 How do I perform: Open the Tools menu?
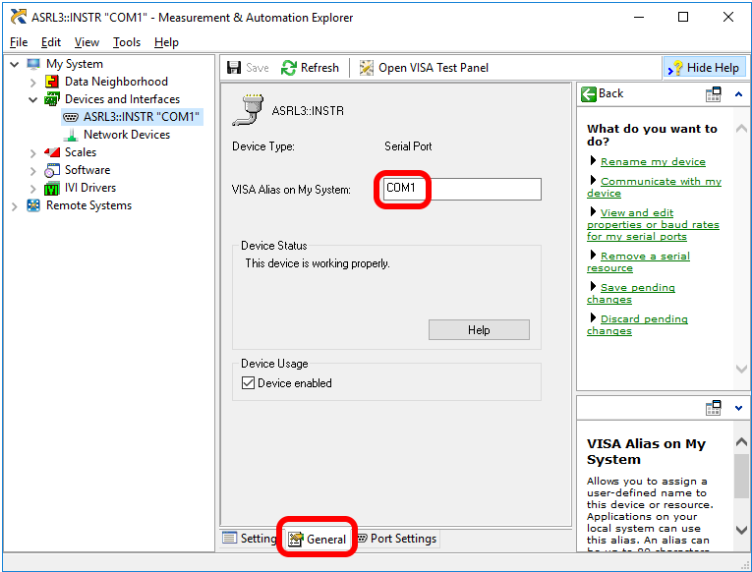point(126,42)
